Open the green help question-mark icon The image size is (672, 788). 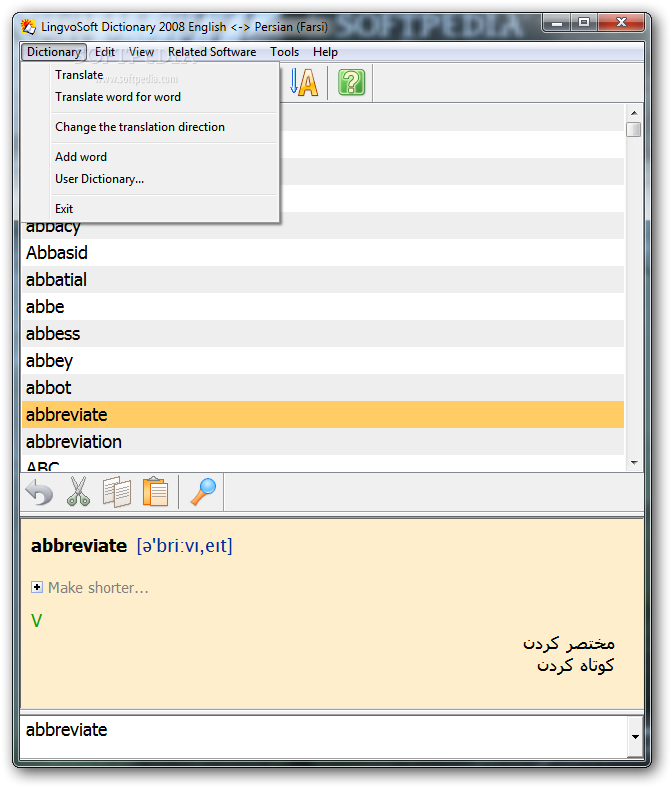tap(351, 82)
